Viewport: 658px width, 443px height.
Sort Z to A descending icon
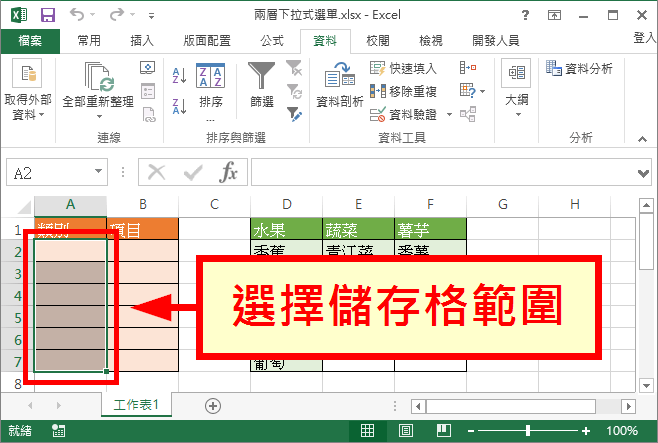179,107
